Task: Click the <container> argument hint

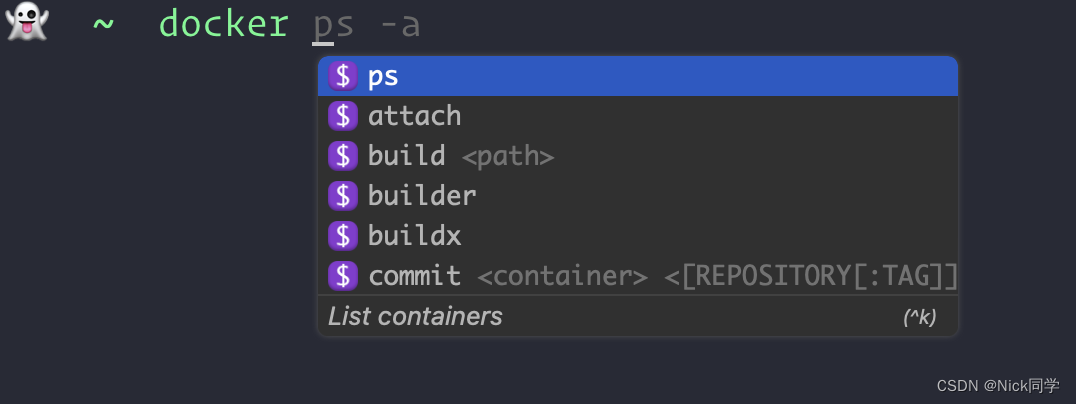Action: pos(562,276)
